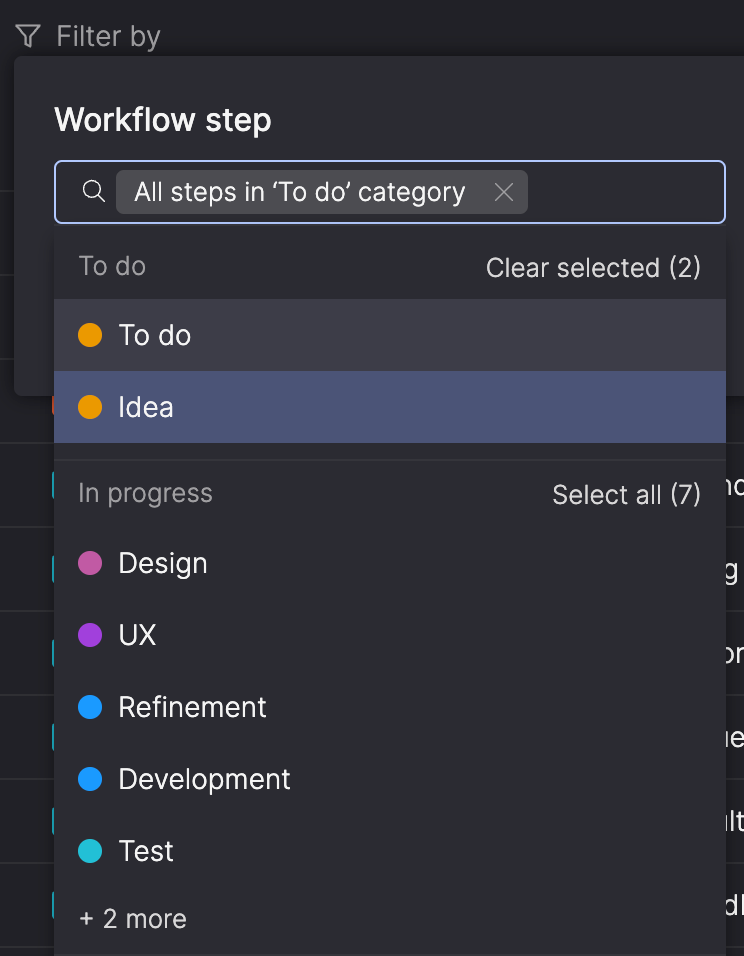
Task: Click Select all (7) for In progress
Action: [x=626, y=495]
